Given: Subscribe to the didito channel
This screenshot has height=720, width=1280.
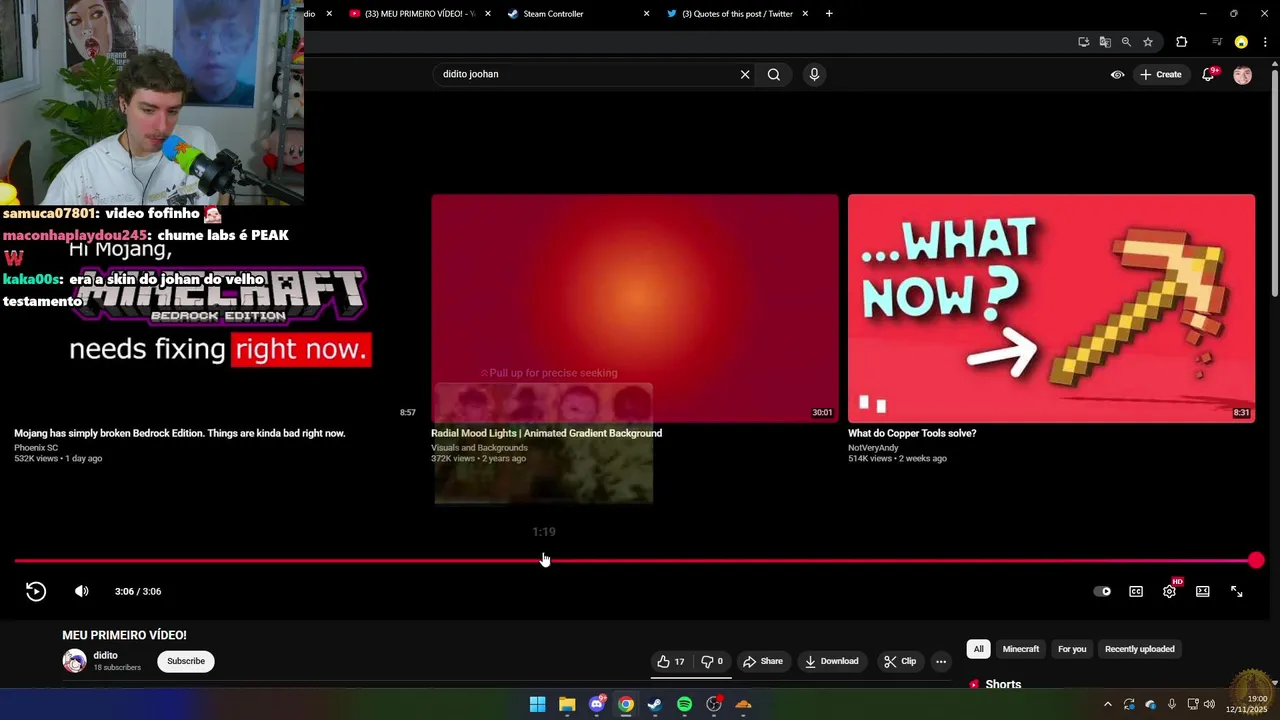Looking at the screenshot, I should [186, 661].
